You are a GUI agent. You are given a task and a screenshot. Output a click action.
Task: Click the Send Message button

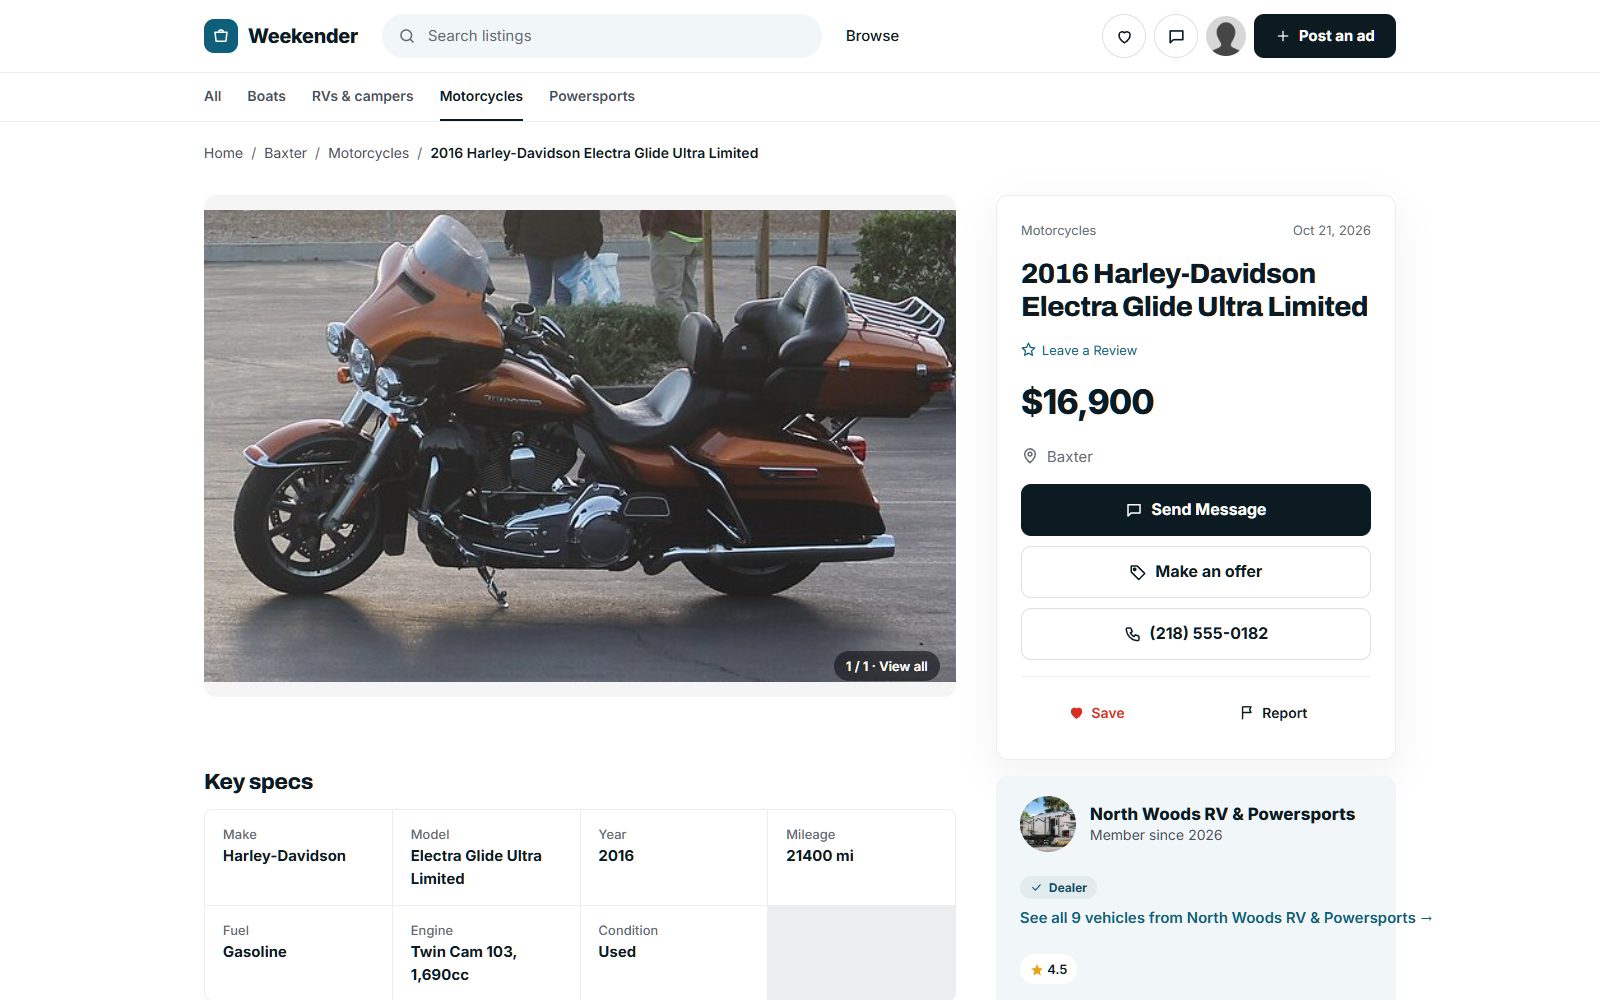click(x=1196, y=510)
